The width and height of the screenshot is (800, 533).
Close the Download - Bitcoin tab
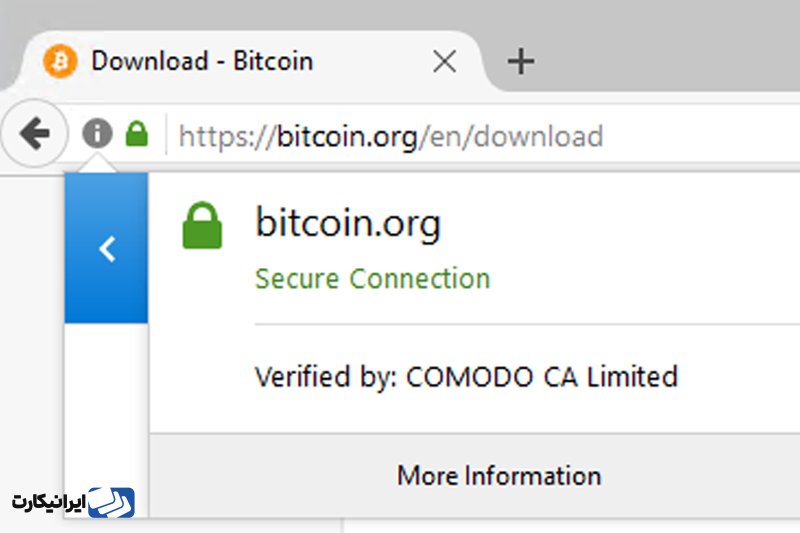pos(444,62)
